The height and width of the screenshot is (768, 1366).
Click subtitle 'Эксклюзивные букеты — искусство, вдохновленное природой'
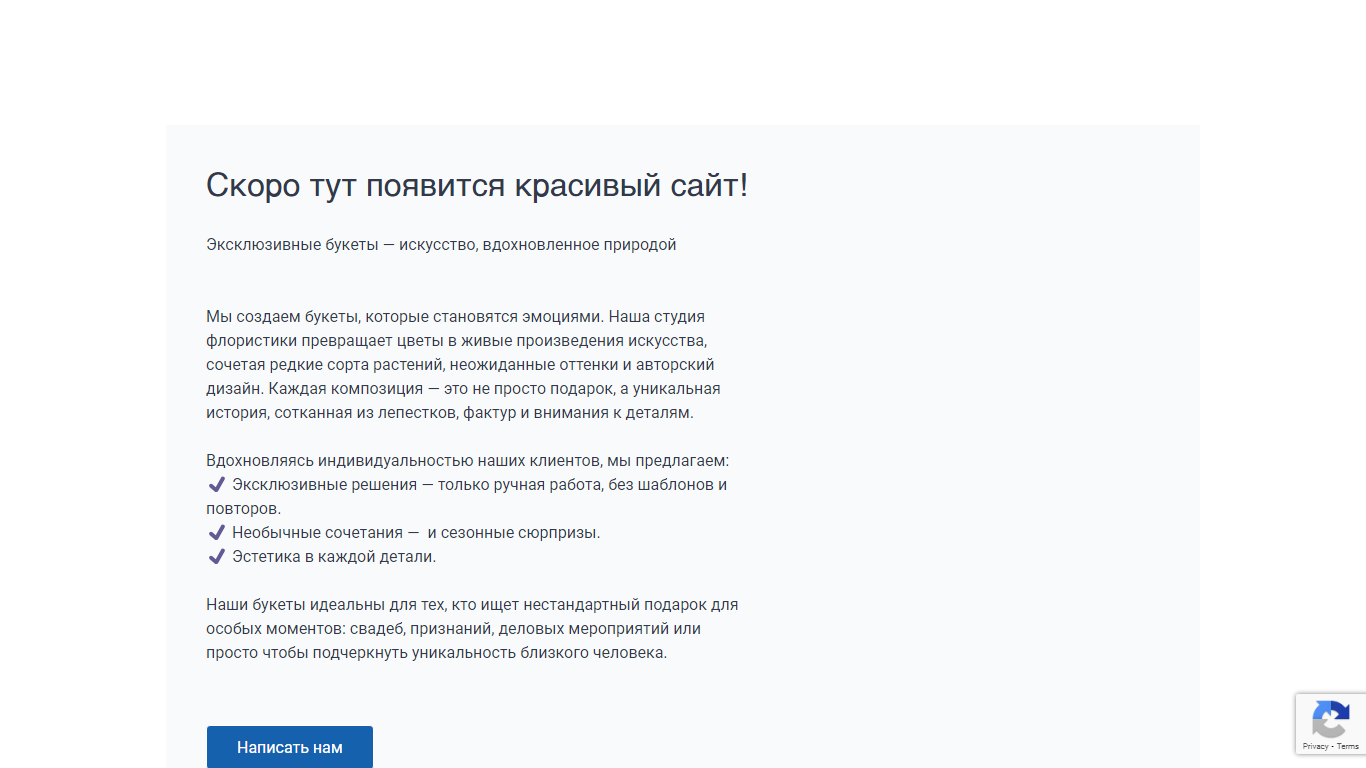click(x=441, y=245)
